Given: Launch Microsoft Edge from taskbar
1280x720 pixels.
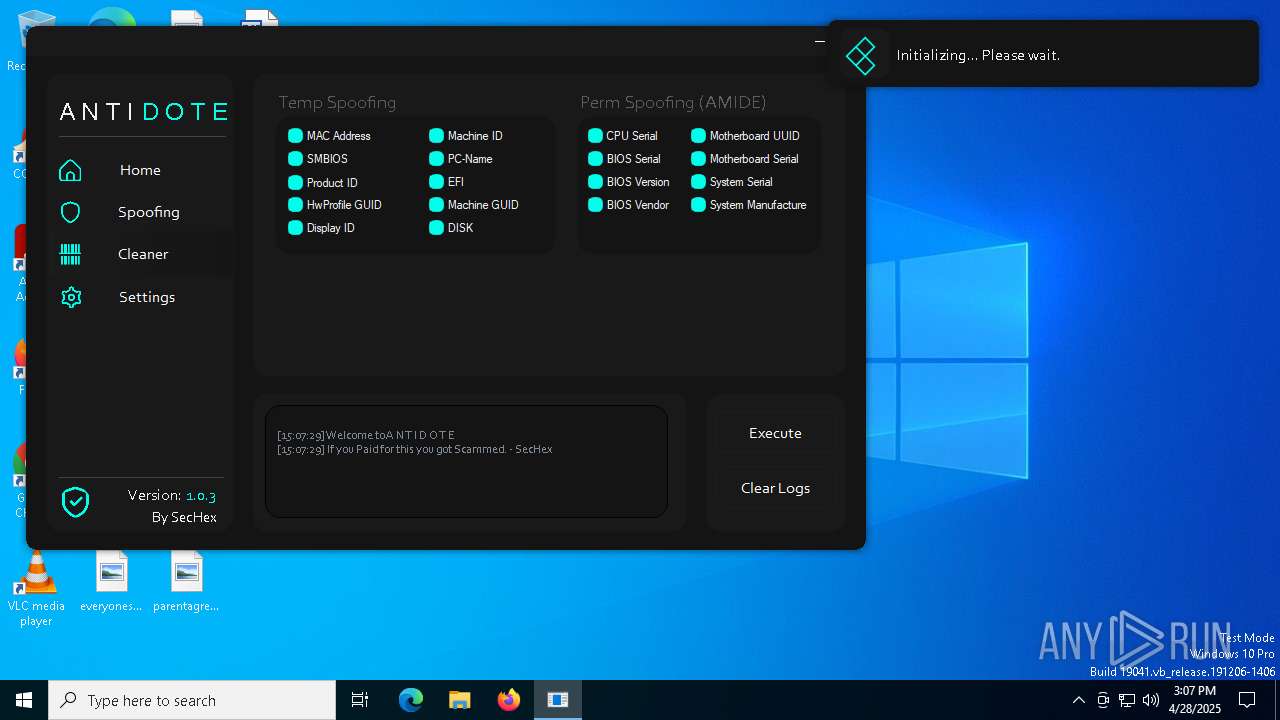Looking at the screenshot, I should [x=411, y=700].
